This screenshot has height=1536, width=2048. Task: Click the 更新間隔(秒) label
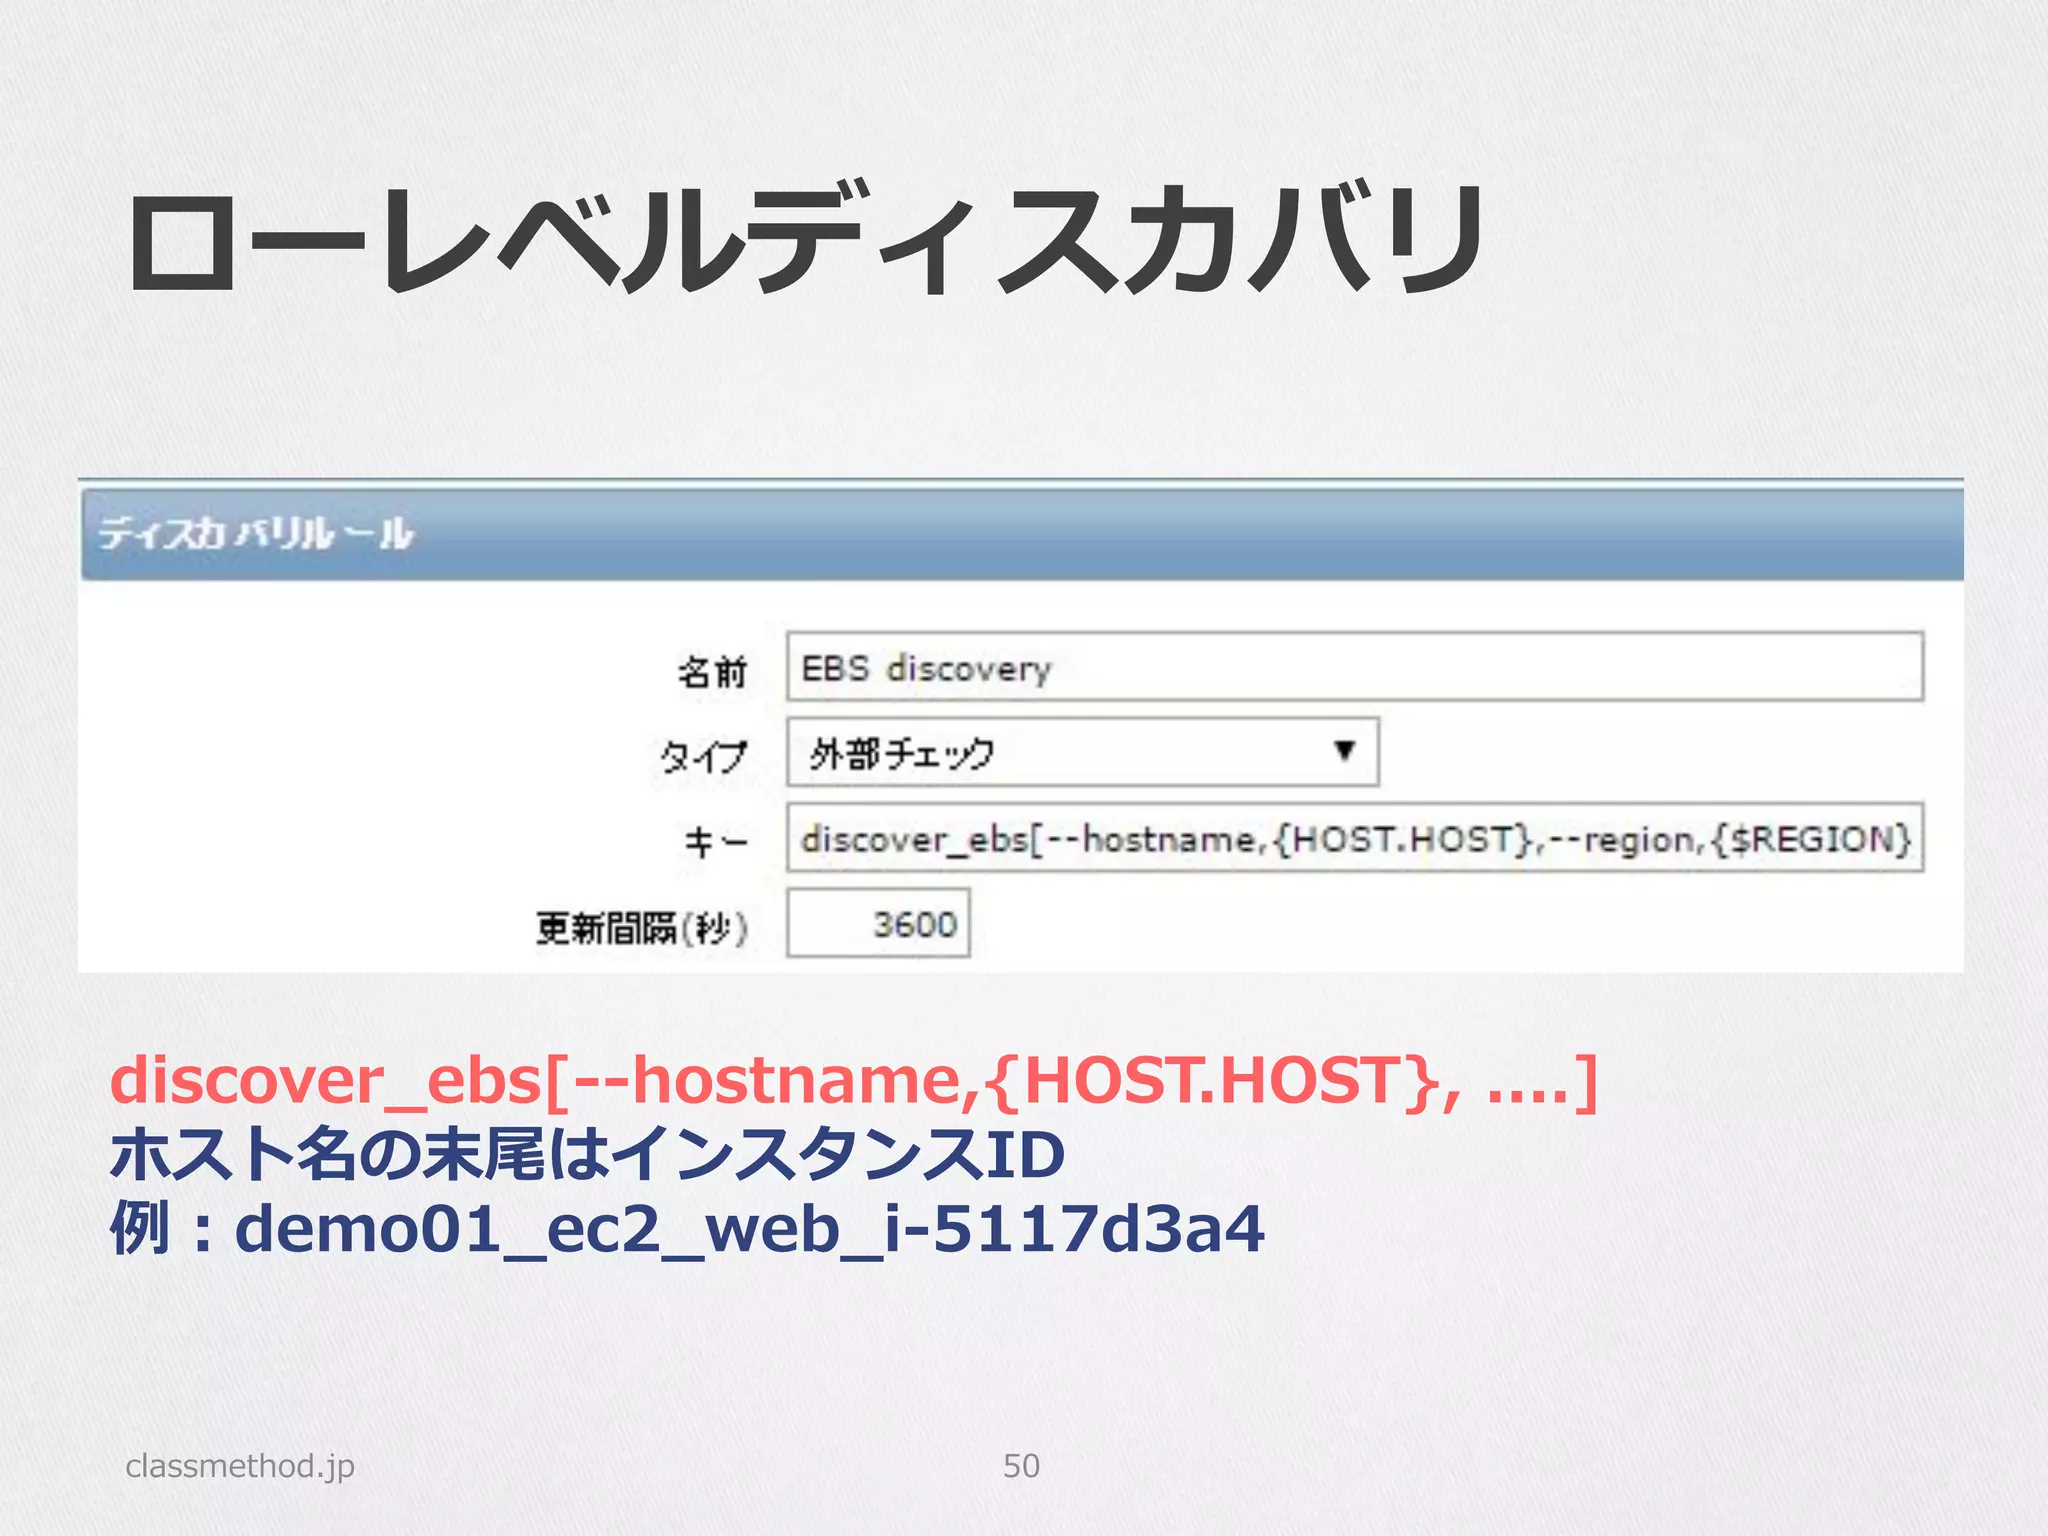642,928
